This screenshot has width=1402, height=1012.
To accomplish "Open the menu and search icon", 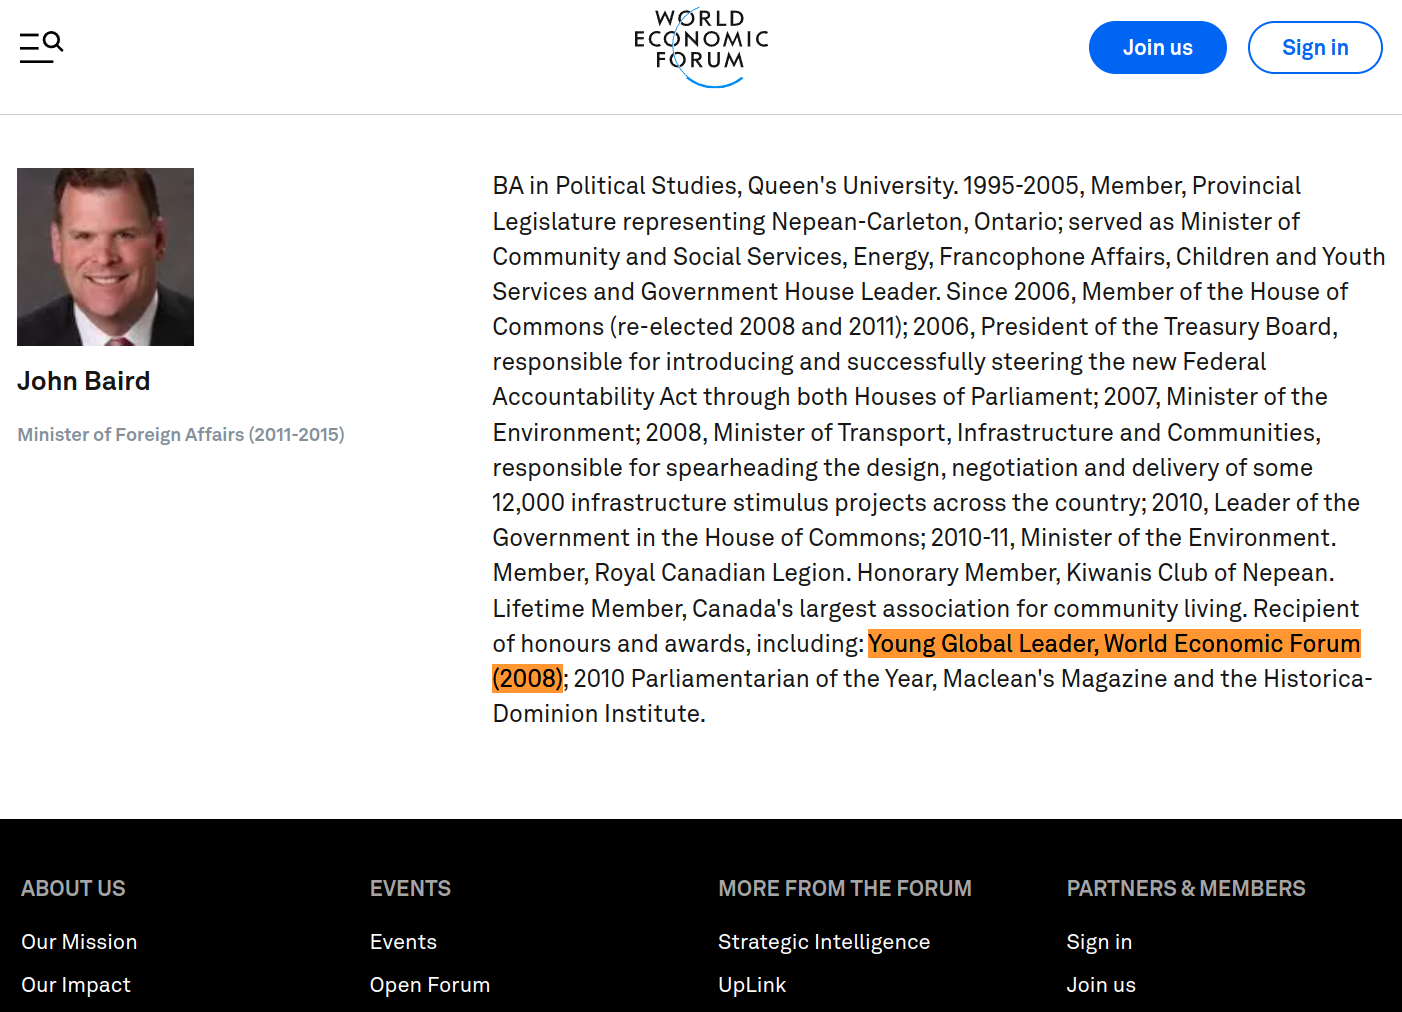I will (41, 47).
